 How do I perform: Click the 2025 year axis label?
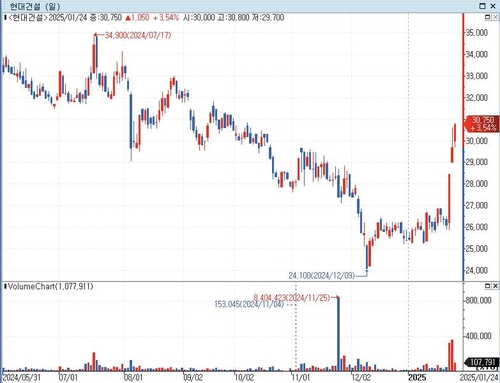[x=417, y=377]
